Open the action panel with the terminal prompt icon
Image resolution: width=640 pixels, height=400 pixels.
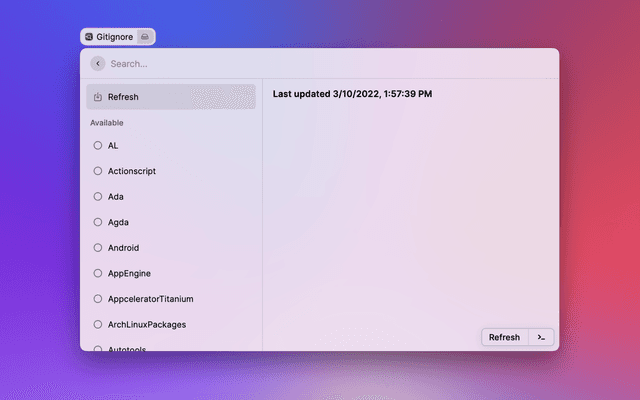pyautogui.click(x=541, y=337)
